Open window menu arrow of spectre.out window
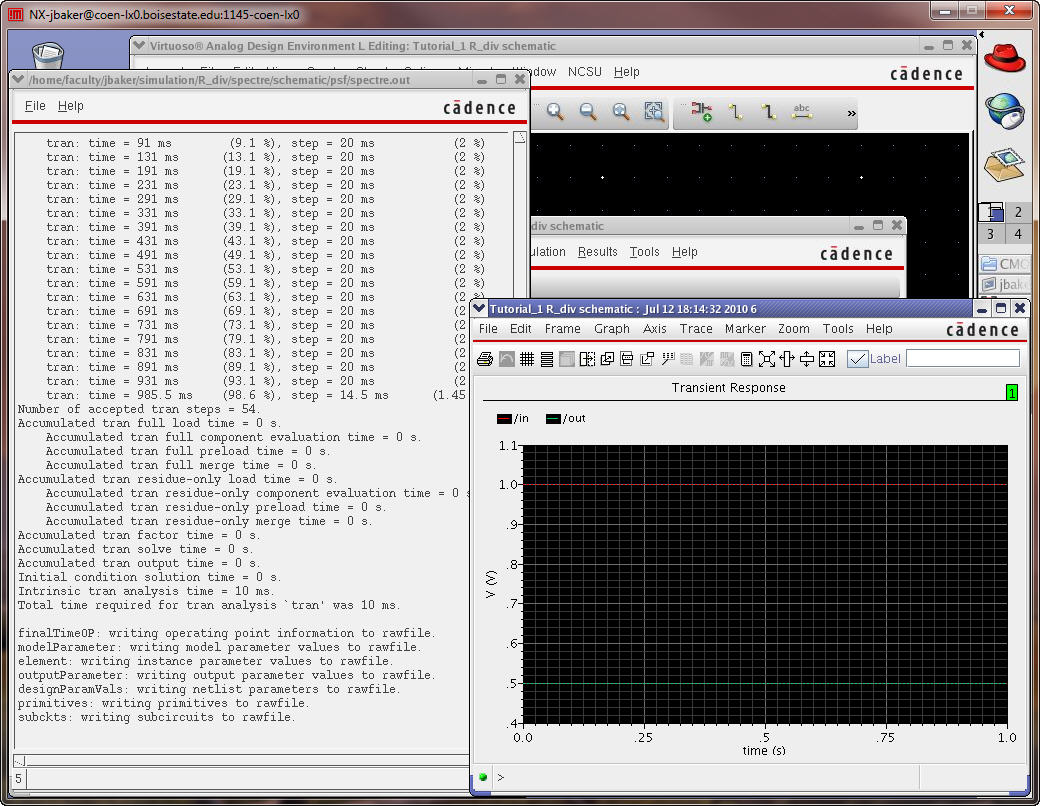 pos(18,79)
